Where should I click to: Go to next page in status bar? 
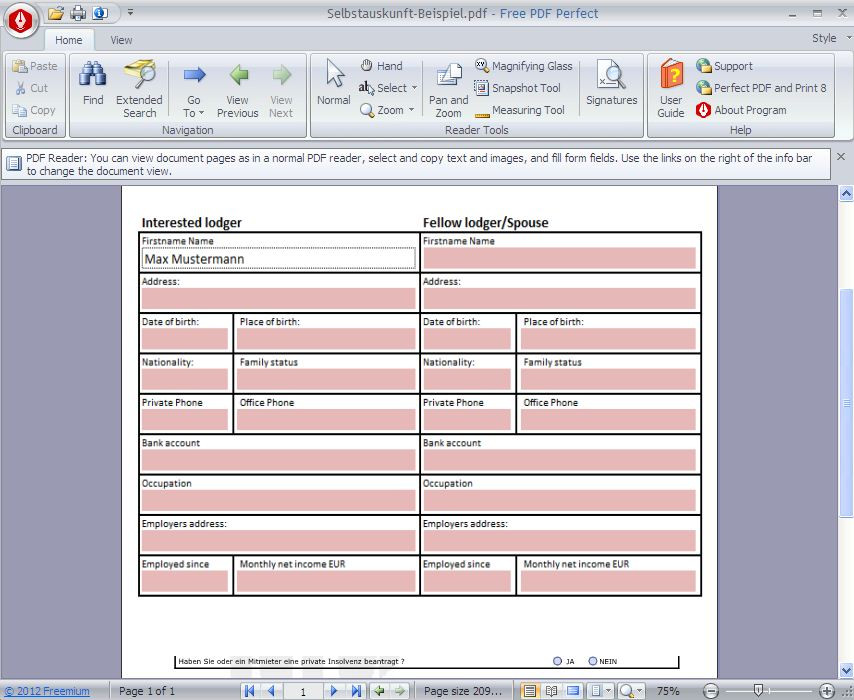pyautogui.click(x=334, y=691)
